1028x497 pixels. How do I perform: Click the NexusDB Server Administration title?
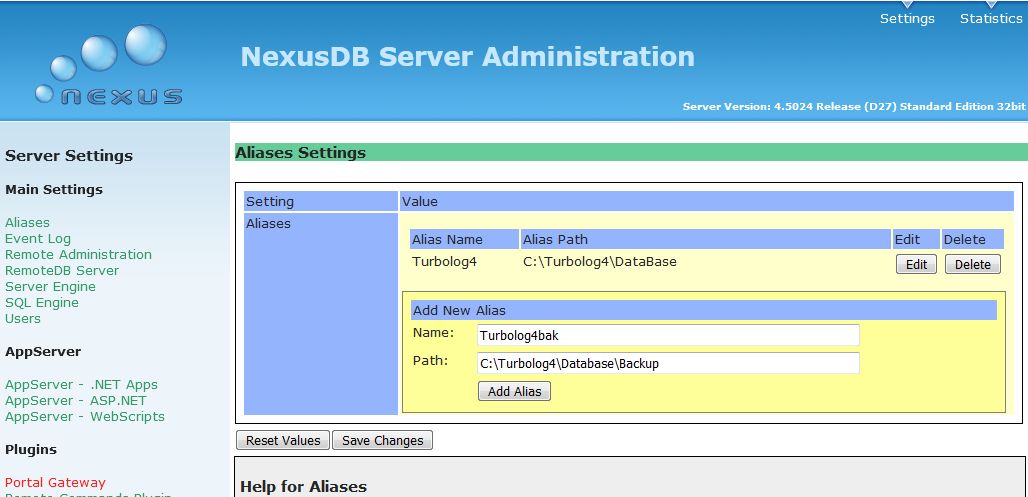coord(467,56)
